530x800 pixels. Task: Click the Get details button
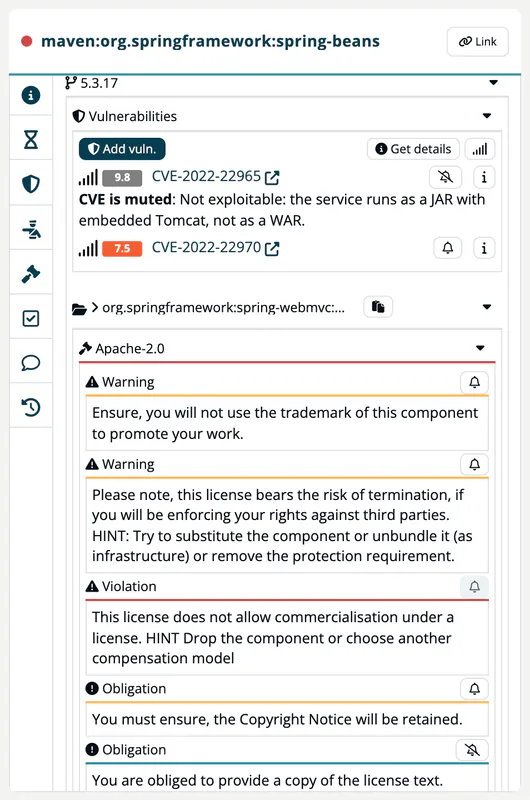[x=413, y=149]
